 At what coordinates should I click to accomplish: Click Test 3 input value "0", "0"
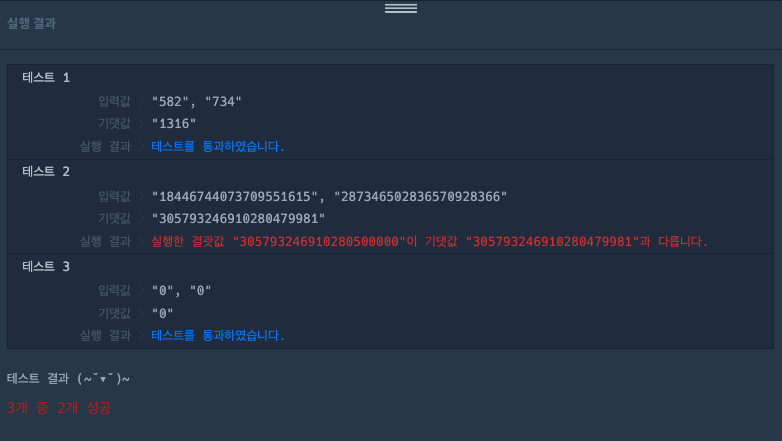coord(182,290)
